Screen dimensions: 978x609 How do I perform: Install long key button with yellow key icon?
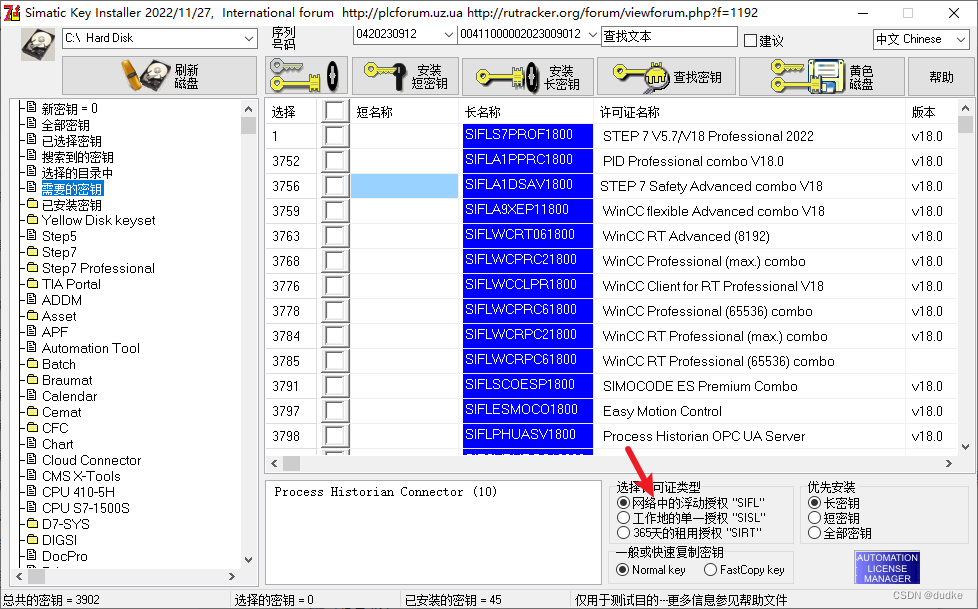tap(528, 76)
